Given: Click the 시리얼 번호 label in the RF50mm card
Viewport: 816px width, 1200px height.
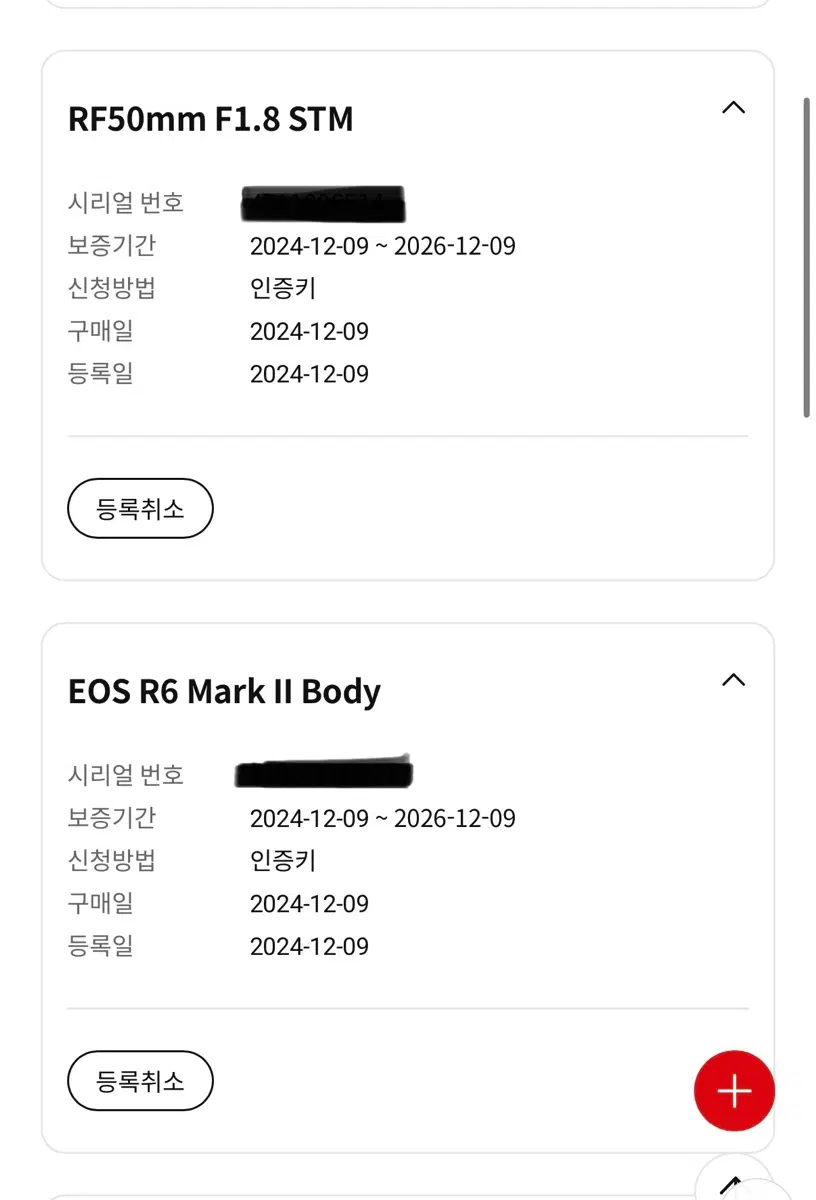Looking at the screenshot, I should tap(126, 203).
